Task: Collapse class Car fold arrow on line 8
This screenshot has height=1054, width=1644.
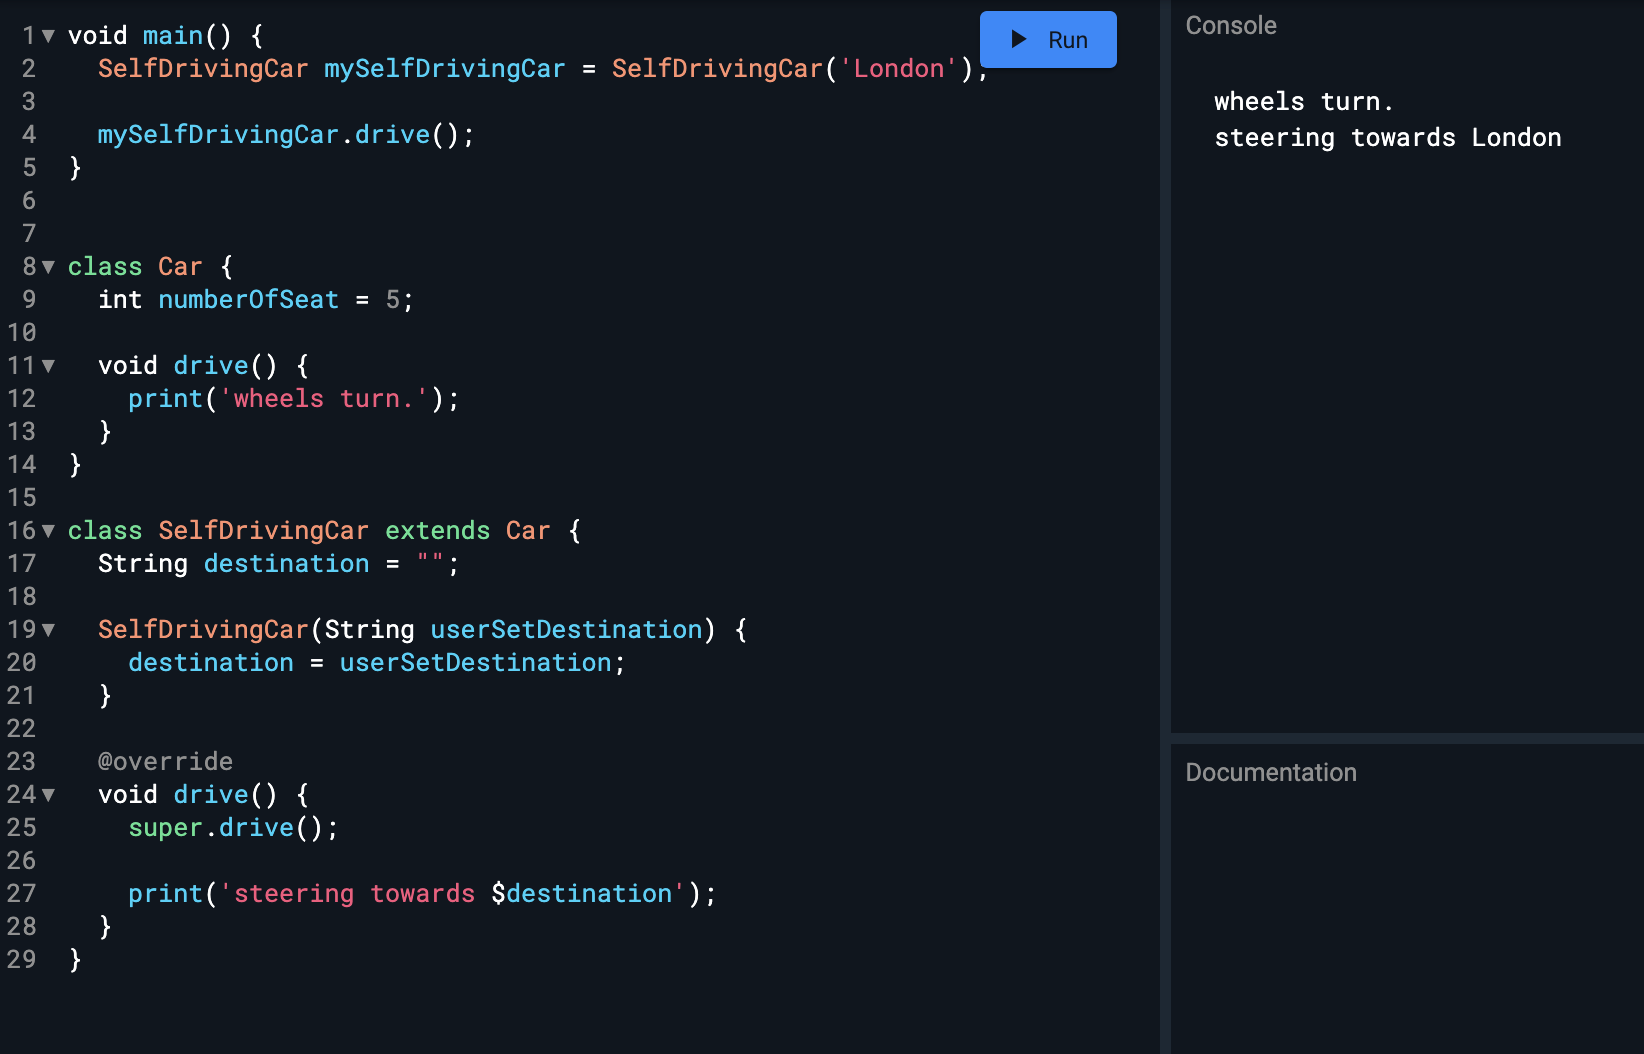Action: [x=48, y=267]
